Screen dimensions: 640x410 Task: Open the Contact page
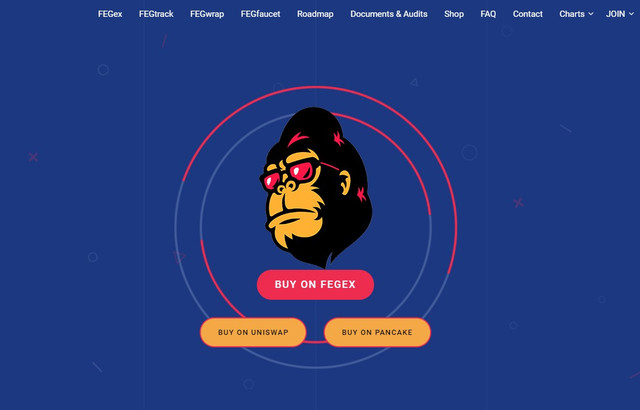[x=528, y=14]
